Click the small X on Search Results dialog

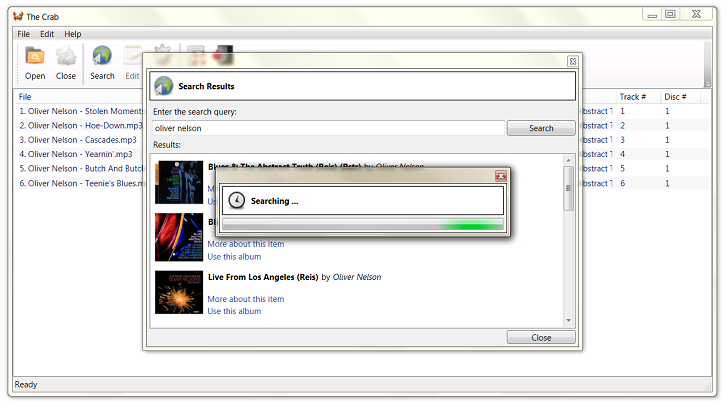(572, 61)
